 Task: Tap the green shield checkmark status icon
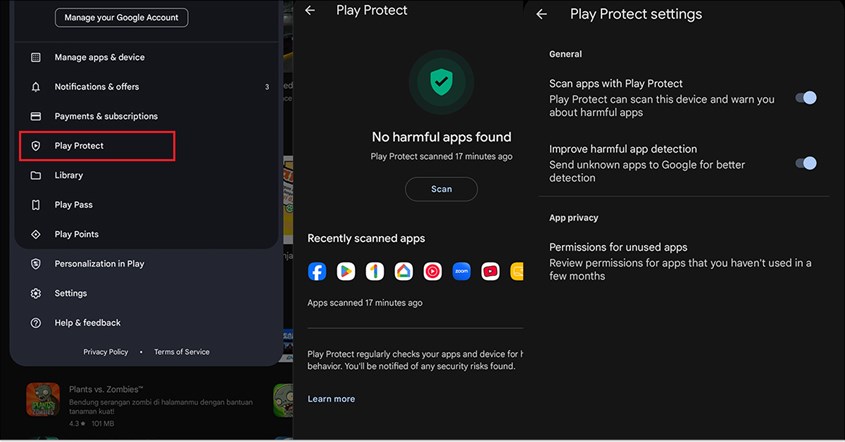[x=441, y=82]
